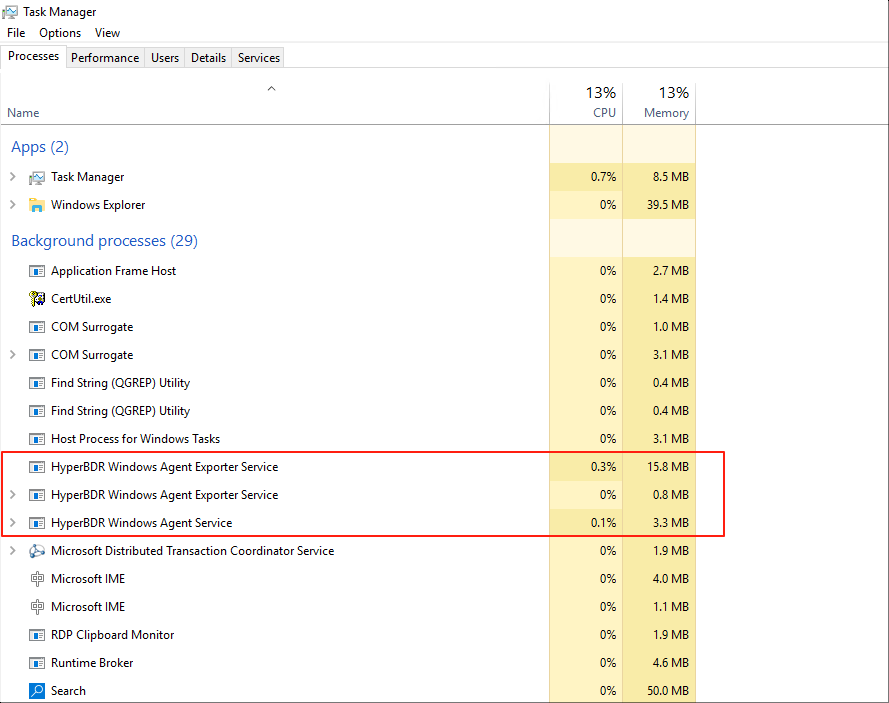Click icon of HyperBDR Exporter Service using 15.8 MB
This screenshot has width=889, height=703.
click(x=37, y=467)
